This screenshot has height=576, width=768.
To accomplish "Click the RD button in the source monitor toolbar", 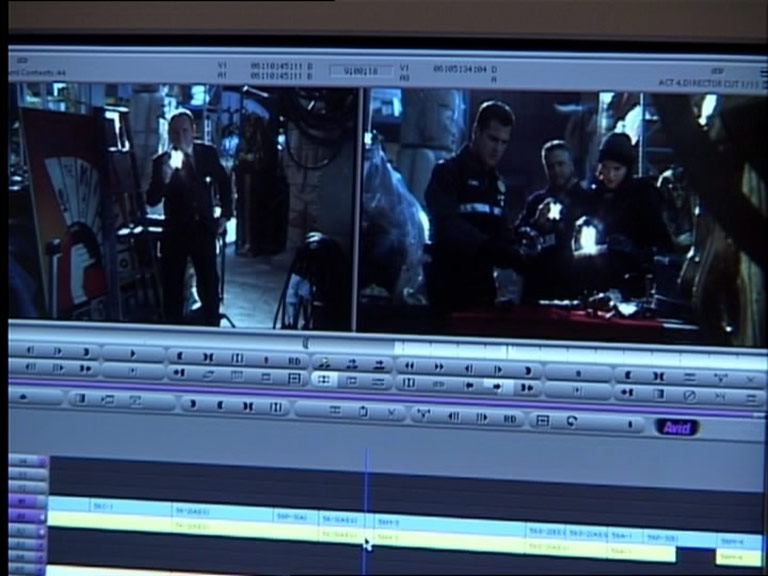I will click(294, 361).
